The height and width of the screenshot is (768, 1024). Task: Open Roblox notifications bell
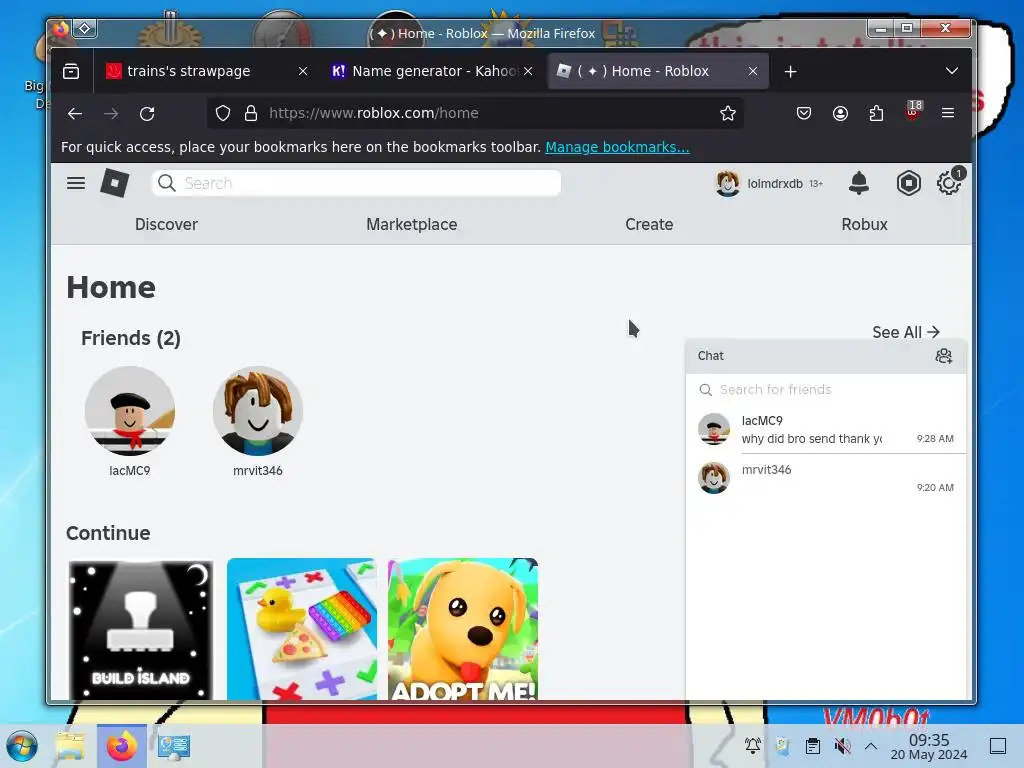tap(859, 184)
